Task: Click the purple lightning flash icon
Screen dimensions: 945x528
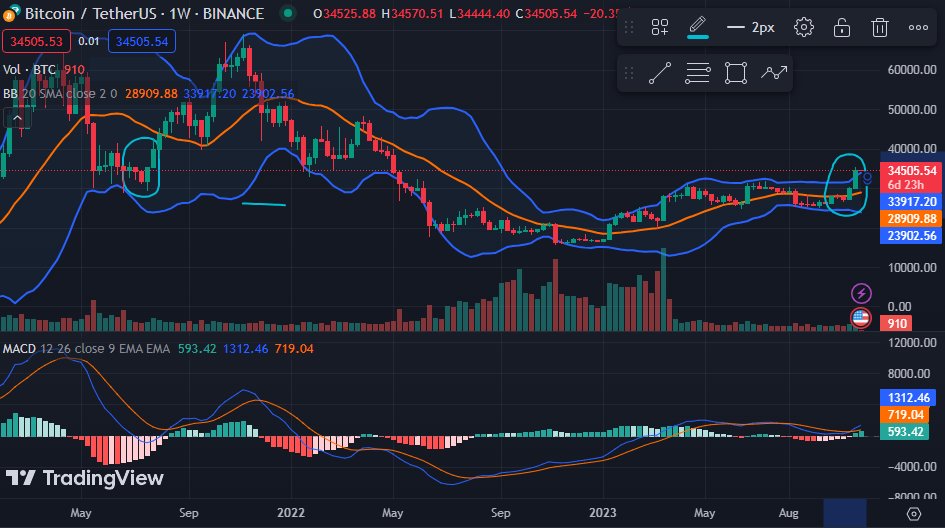Action: point(861,294)
